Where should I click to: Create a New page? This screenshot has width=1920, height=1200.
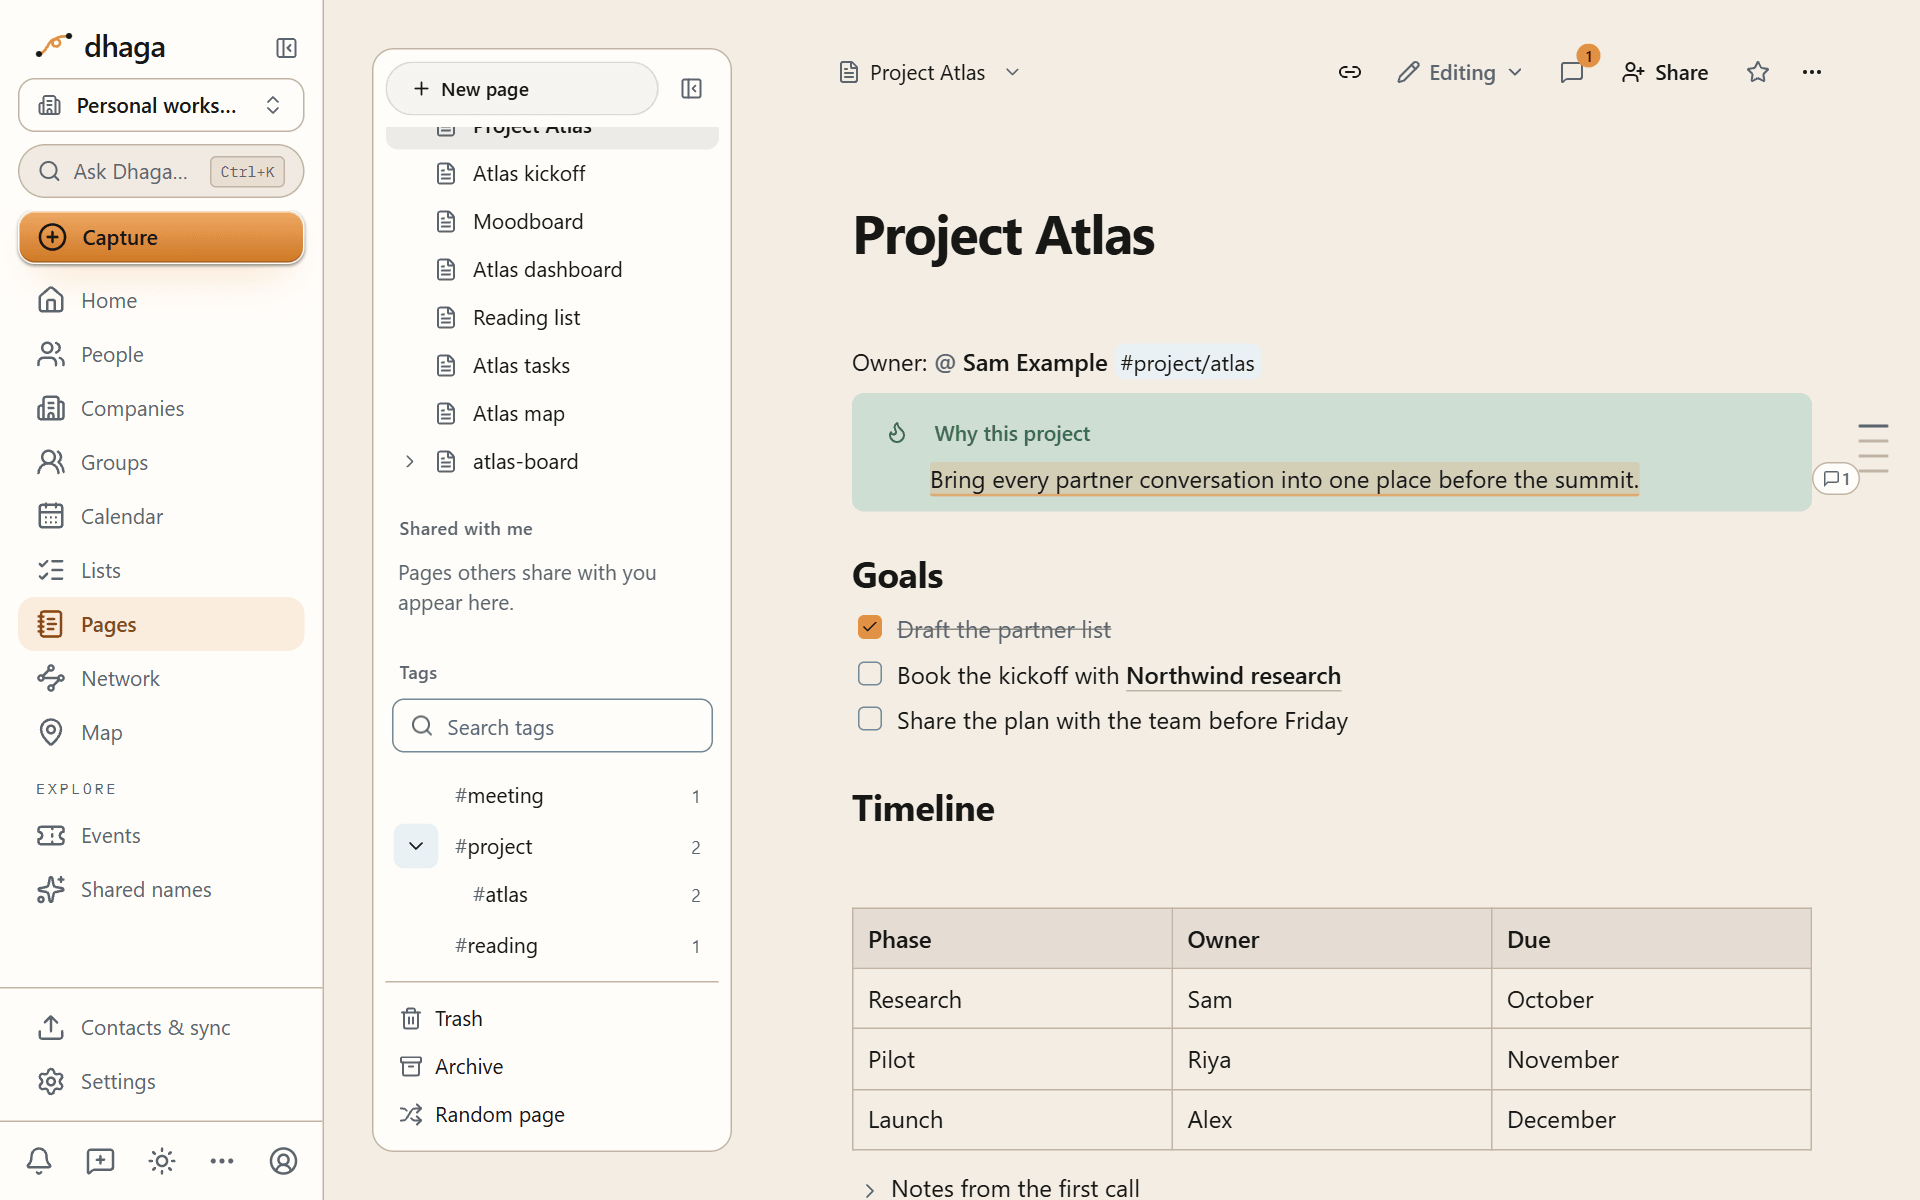522,89
